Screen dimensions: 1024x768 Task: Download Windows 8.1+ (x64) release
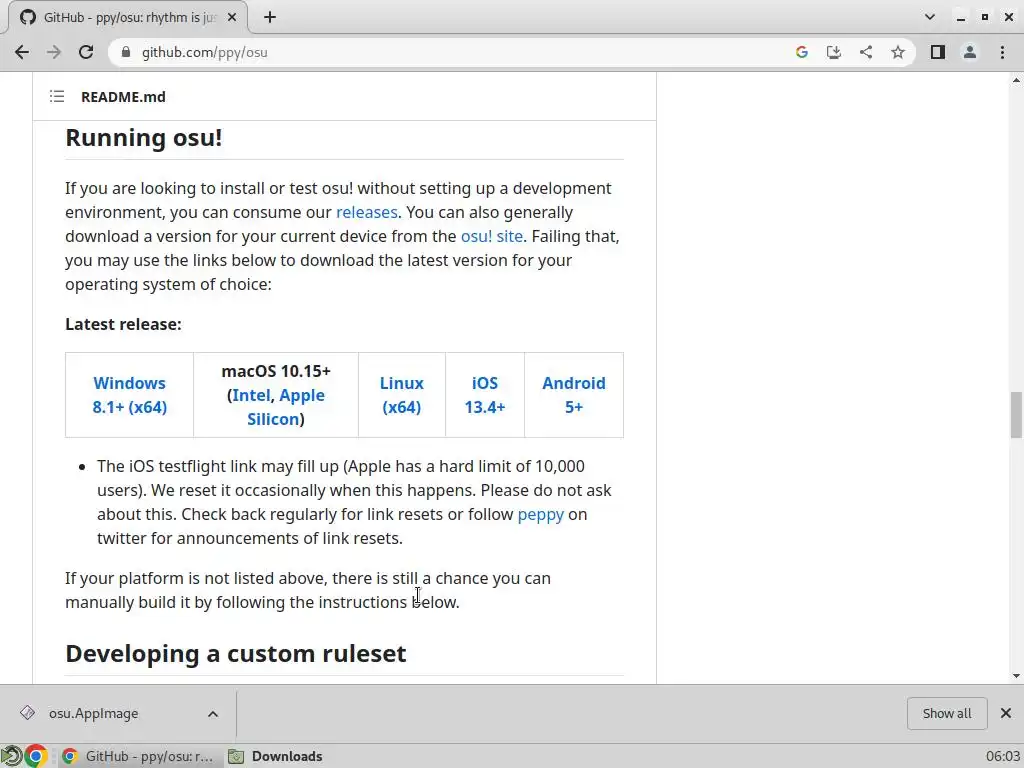point(129,395)
